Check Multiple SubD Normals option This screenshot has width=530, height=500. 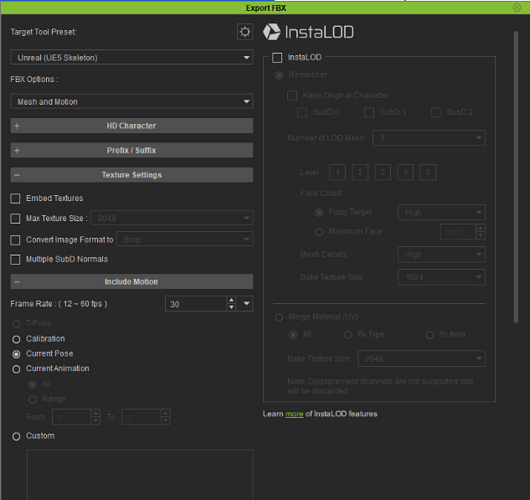pos(15,260)
